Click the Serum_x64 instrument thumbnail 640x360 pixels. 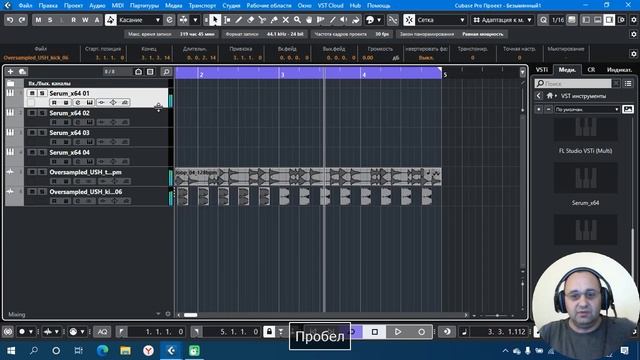tap(585, 178)
